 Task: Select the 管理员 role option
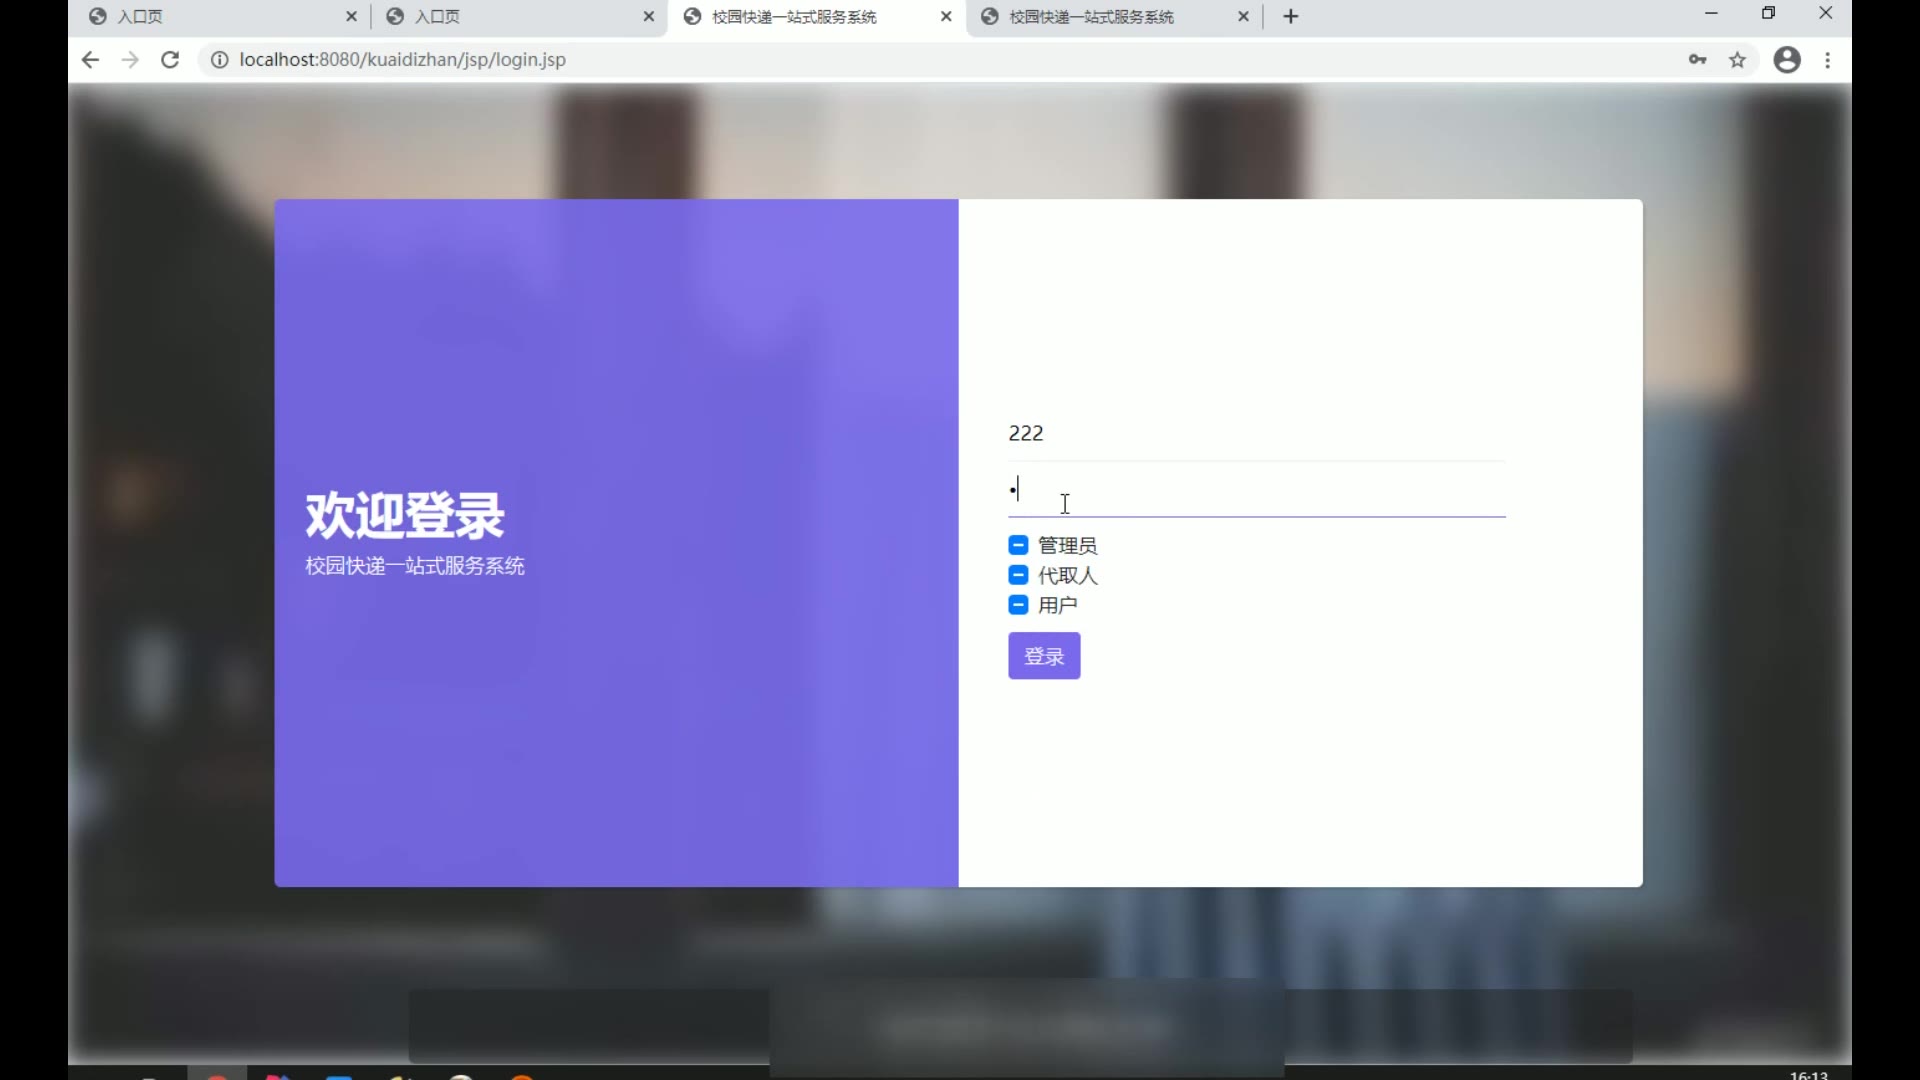pyautogui.click(x=1018, y=545)
